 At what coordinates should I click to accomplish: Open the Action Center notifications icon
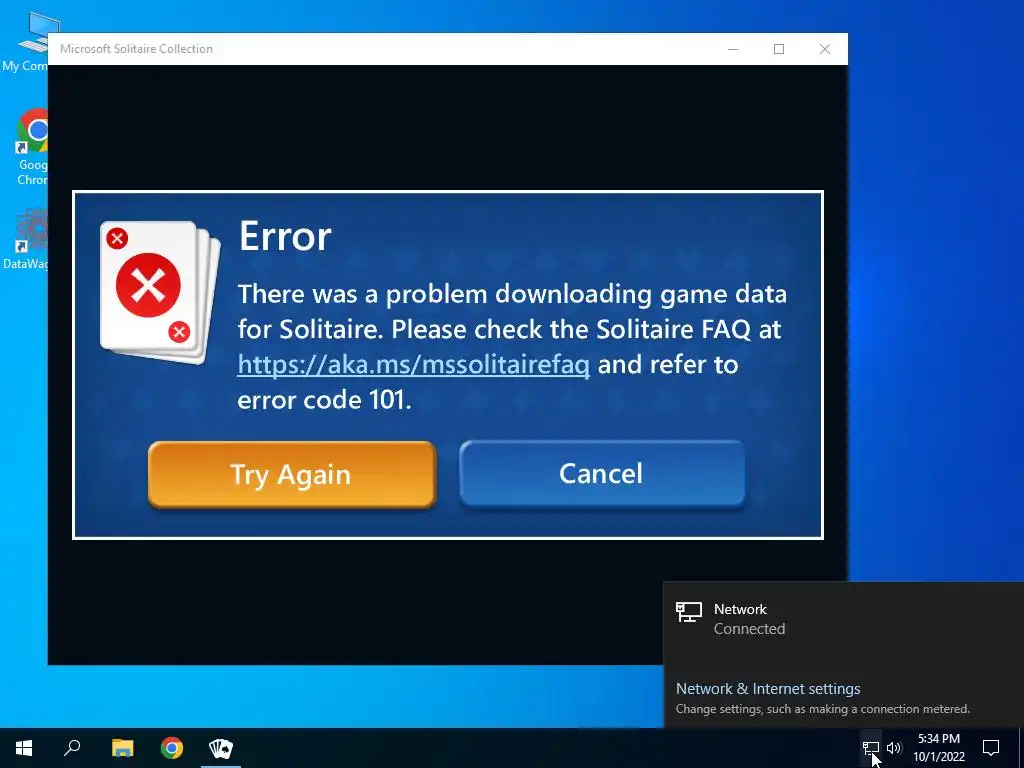pyautogui.click(x=991, y=748)
